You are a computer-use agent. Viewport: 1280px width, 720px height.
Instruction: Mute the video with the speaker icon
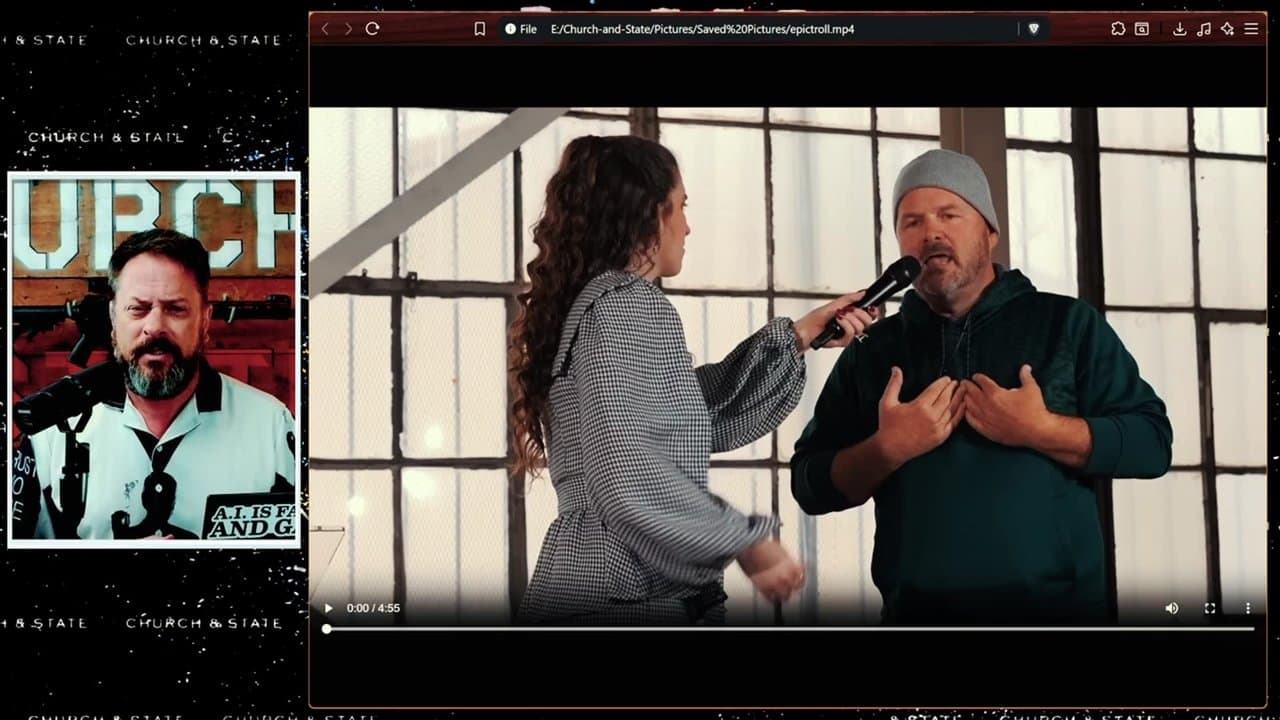pos(1172,608)
